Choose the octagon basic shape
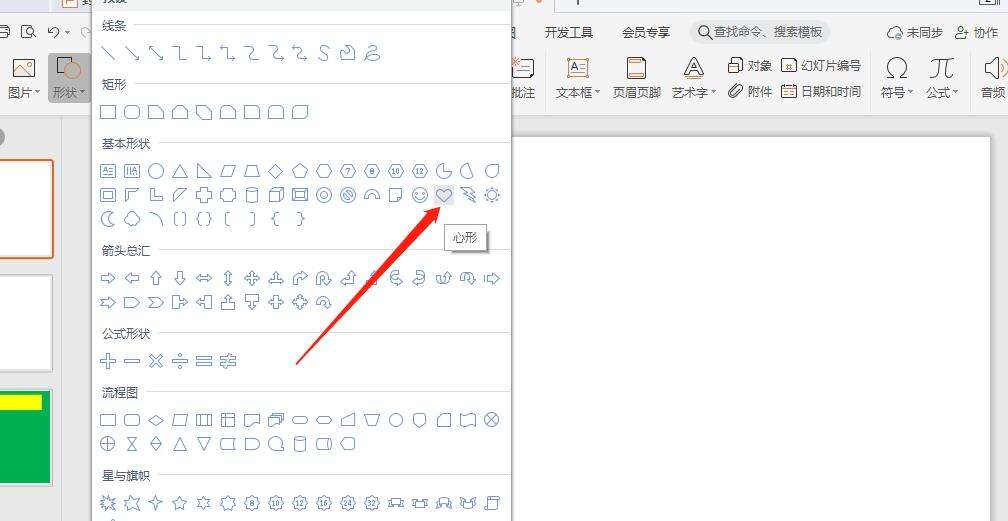 point(372,171)
